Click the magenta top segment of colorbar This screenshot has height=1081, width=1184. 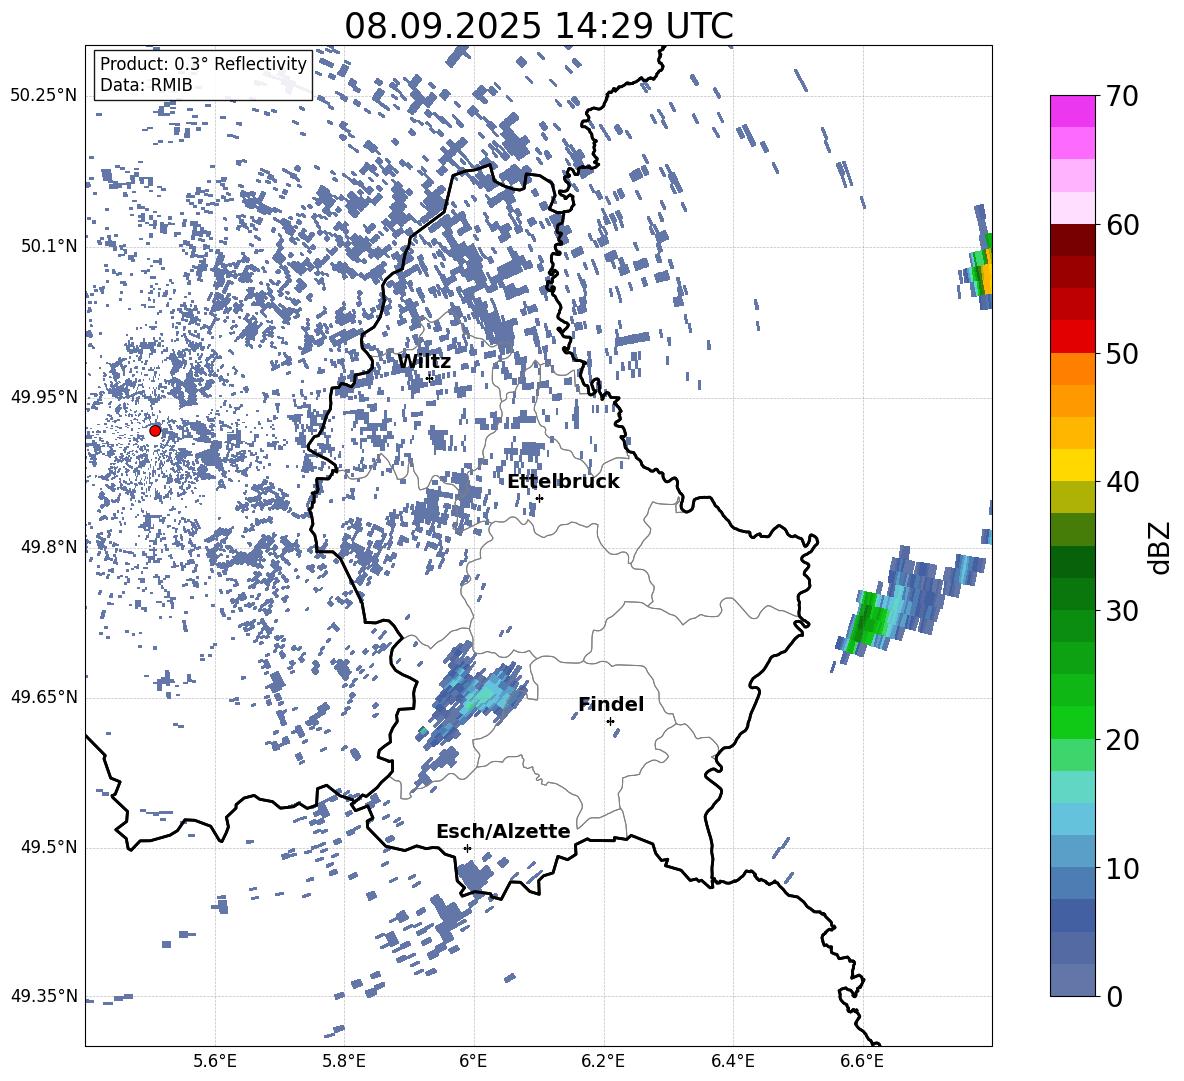pyautogui.click(x=1072, y=111)
